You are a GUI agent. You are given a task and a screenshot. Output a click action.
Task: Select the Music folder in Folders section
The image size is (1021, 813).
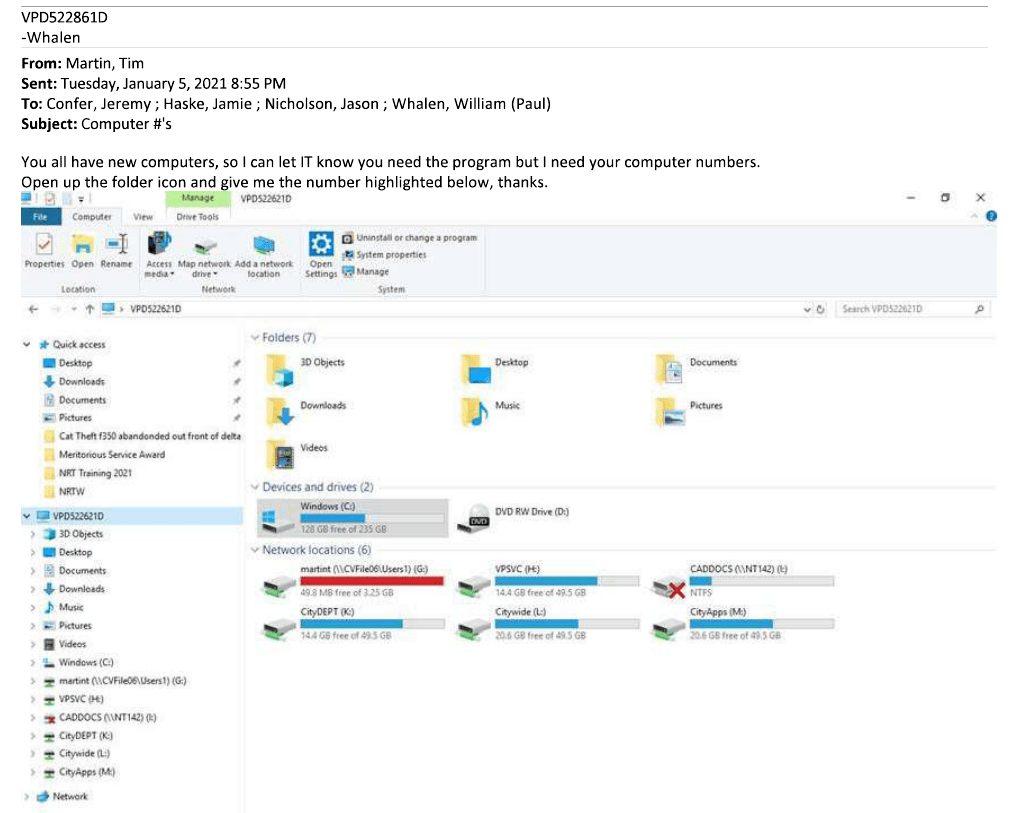click(x=475, y=412)
